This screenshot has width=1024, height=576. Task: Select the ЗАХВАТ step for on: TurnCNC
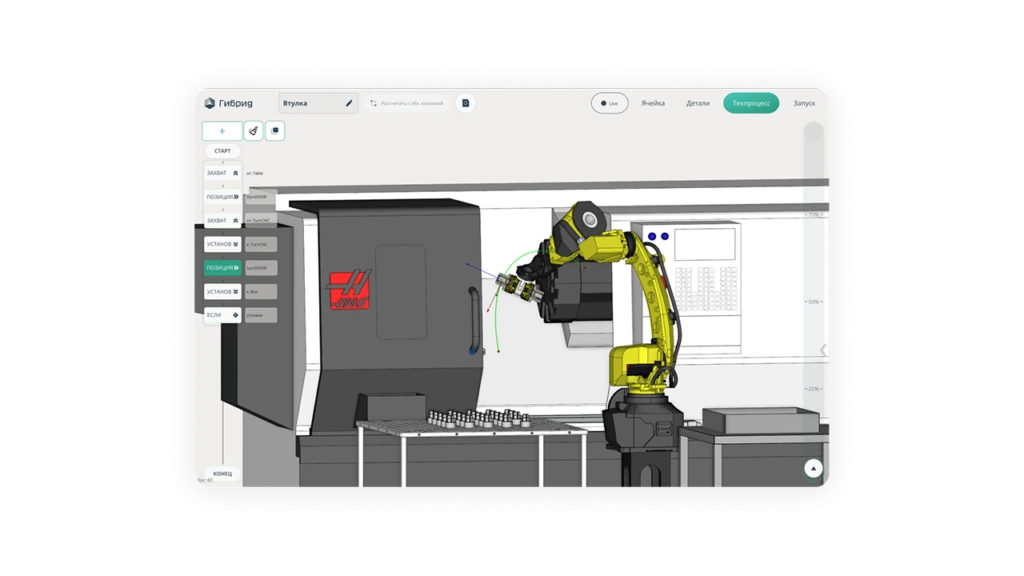point(222,221)
